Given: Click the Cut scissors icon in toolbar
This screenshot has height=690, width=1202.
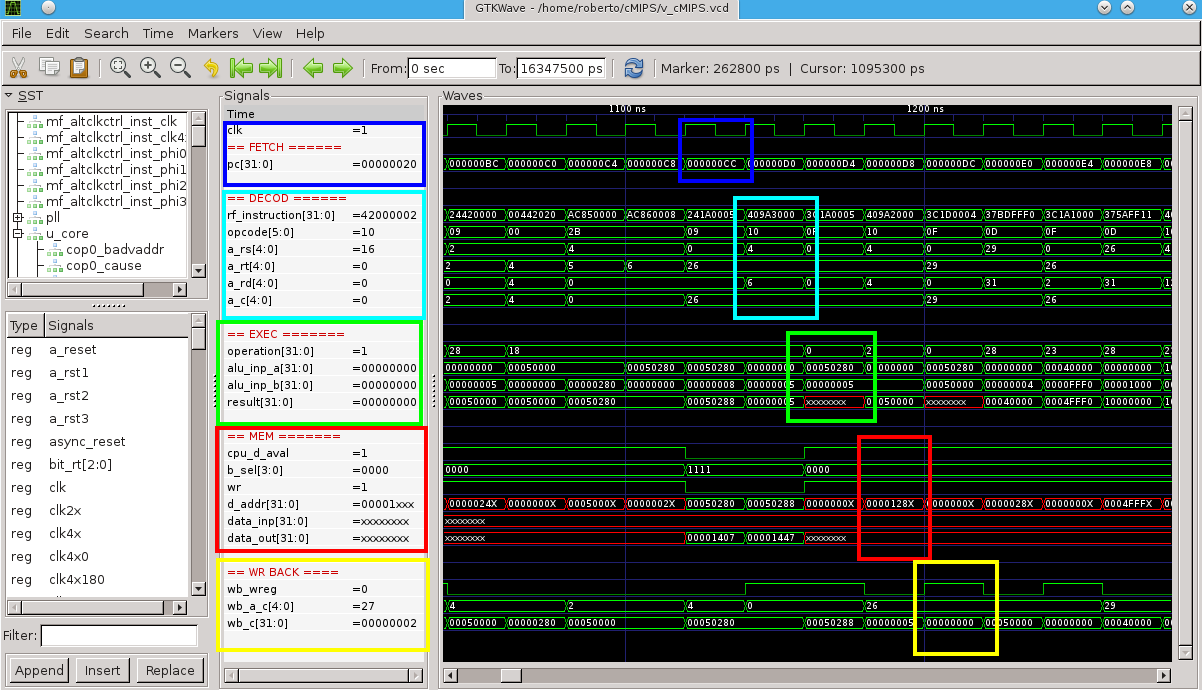Looking at the screenshot, I should 18,68.
